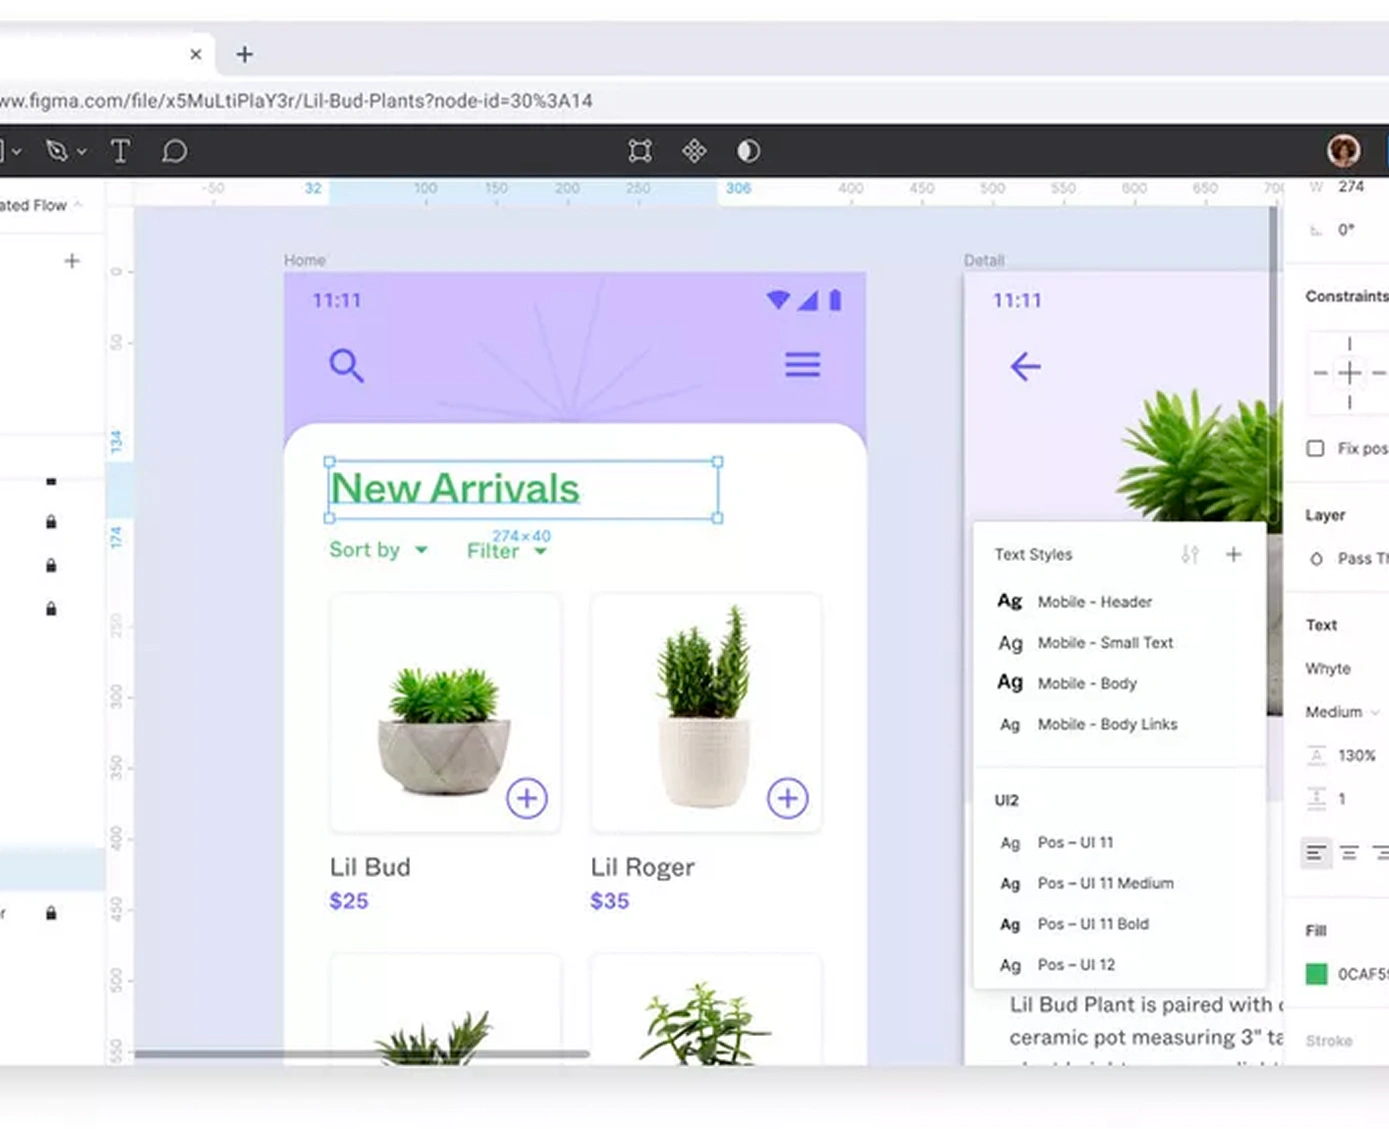Image resolution: width=1389 pixels, height=1129 pixels.
Task: Click the canvas horizontal scrollbar
Action: pos(361,1053)
